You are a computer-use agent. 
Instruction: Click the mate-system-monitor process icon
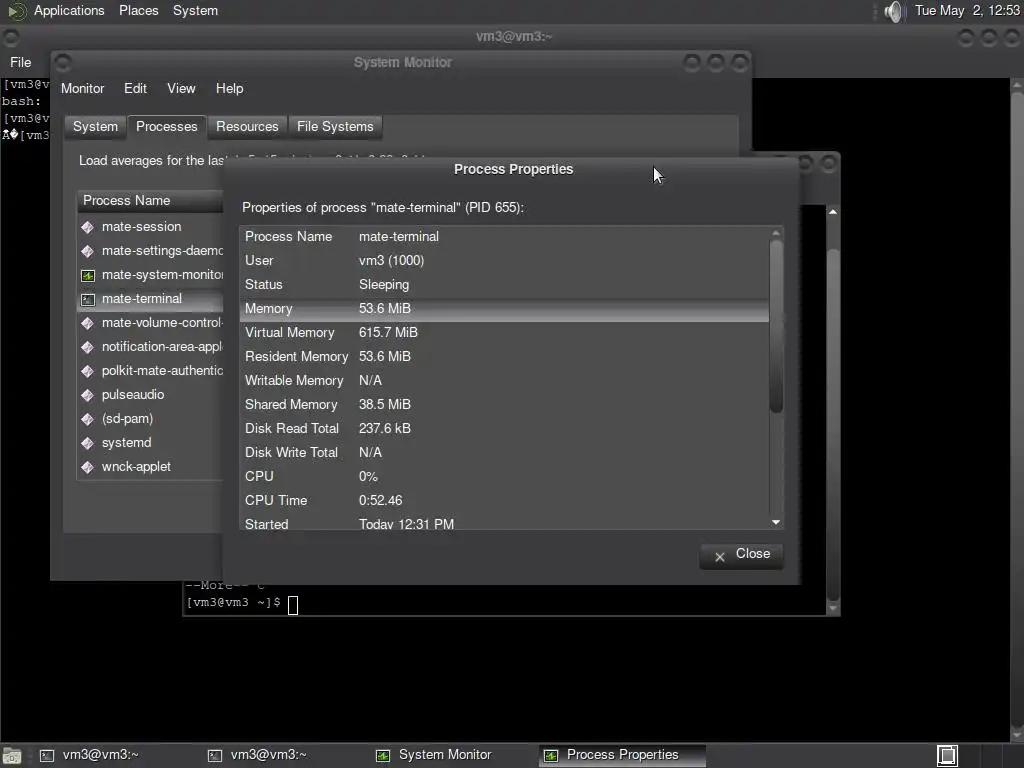88,275
